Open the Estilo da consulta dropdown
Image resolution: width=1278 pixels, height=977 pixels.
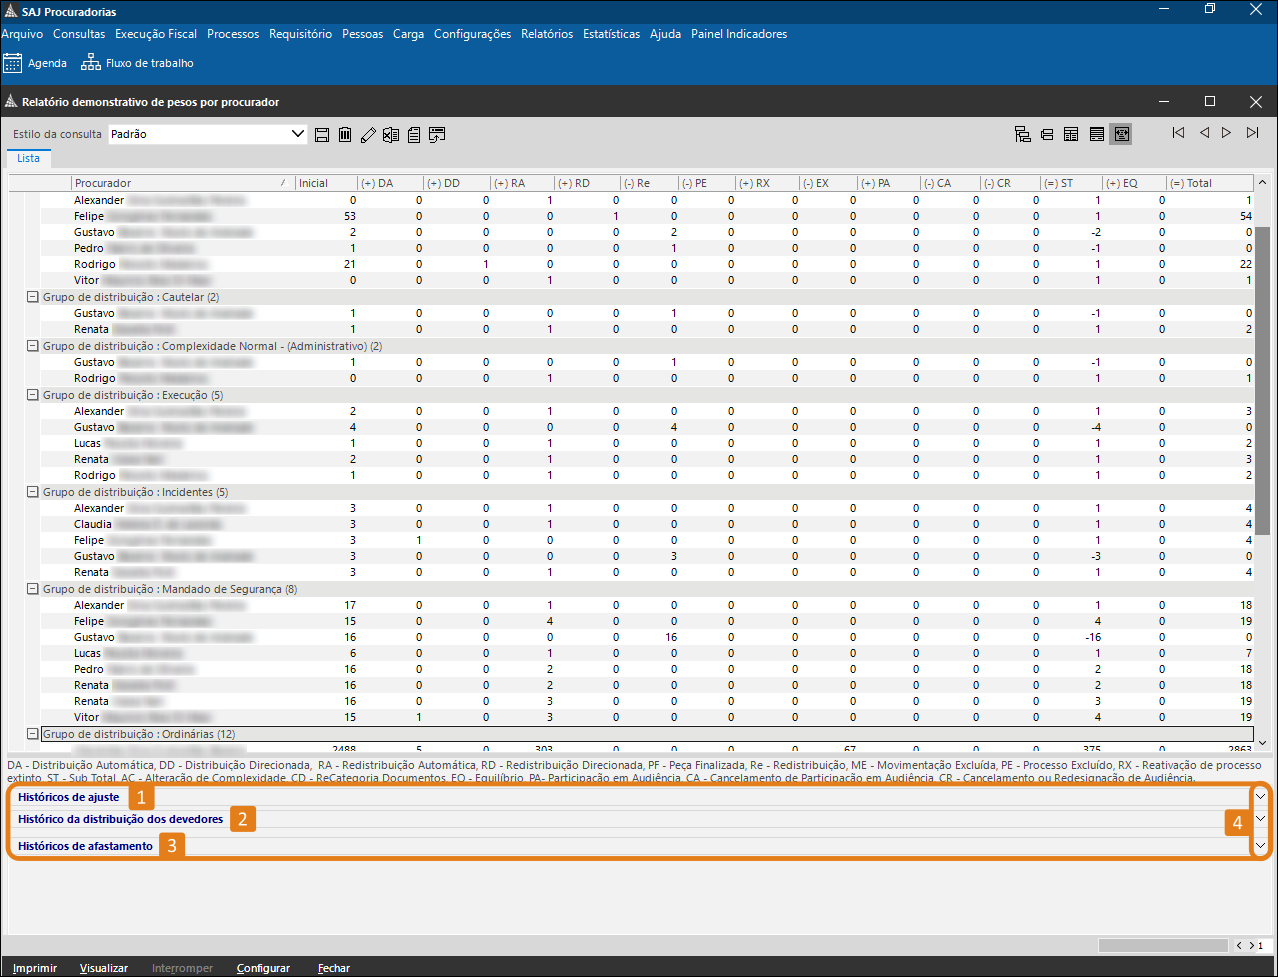point(297,134)
